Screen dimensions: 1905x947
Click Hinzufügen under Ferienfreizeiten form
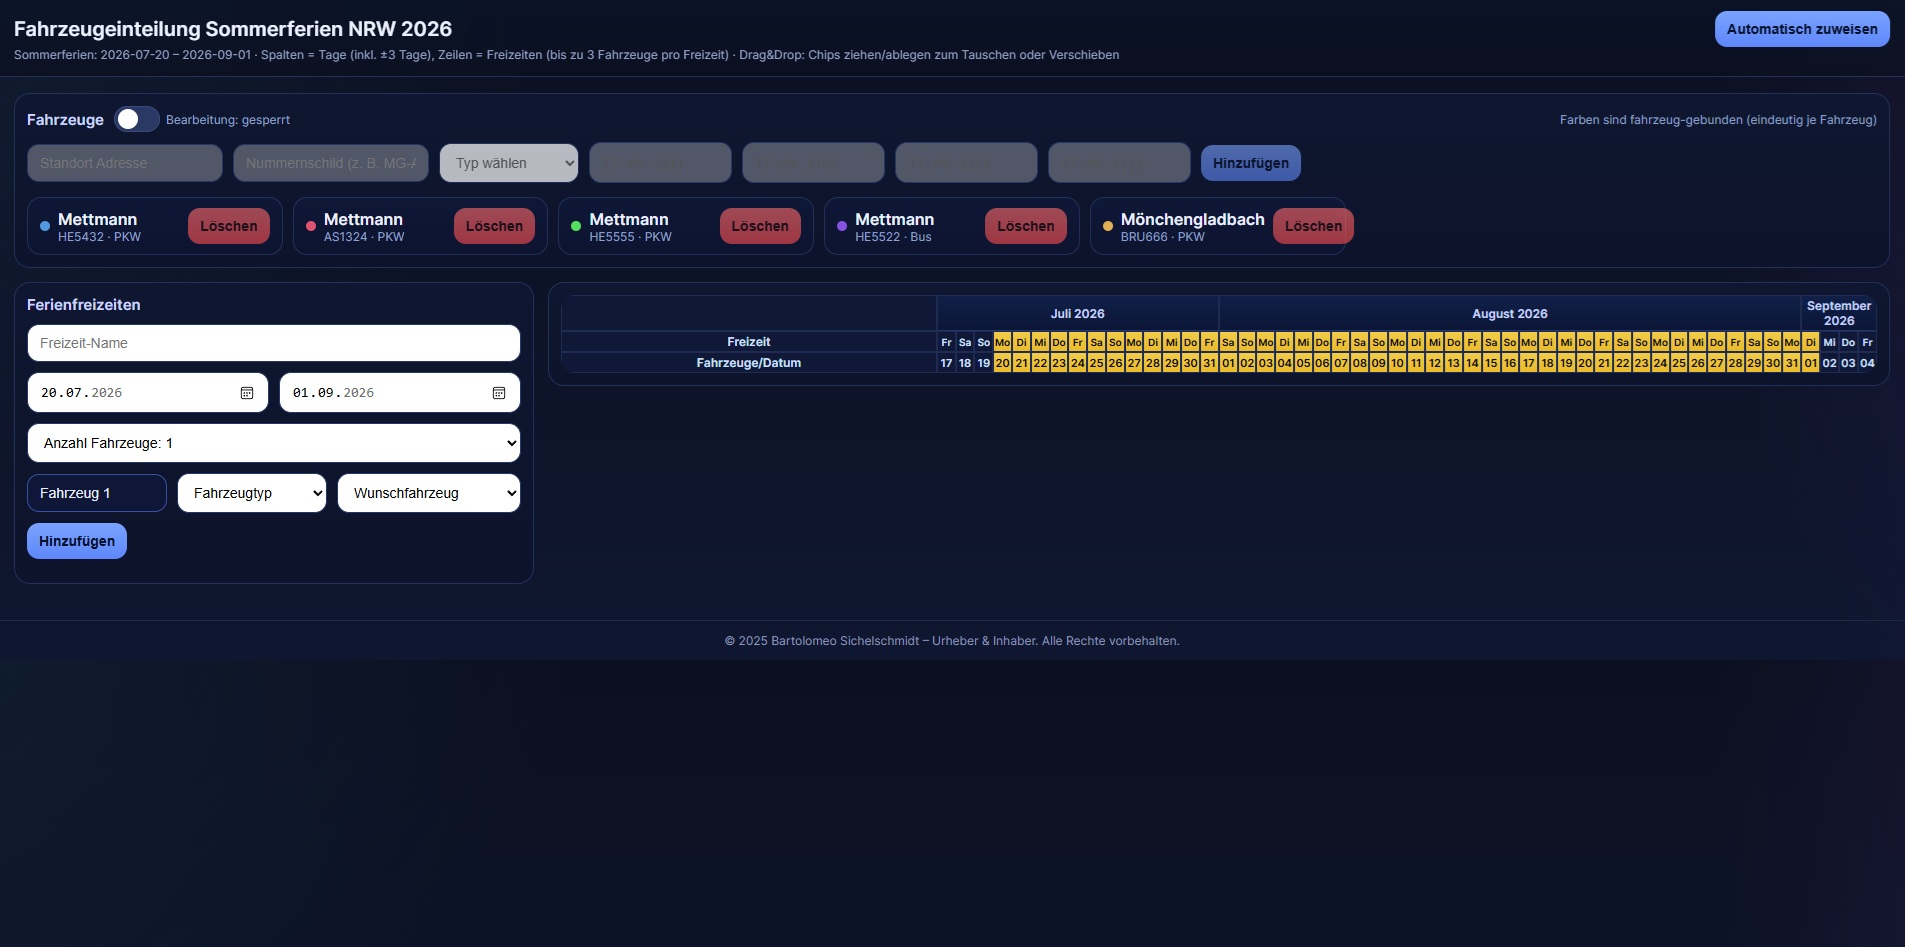[77, 541]
